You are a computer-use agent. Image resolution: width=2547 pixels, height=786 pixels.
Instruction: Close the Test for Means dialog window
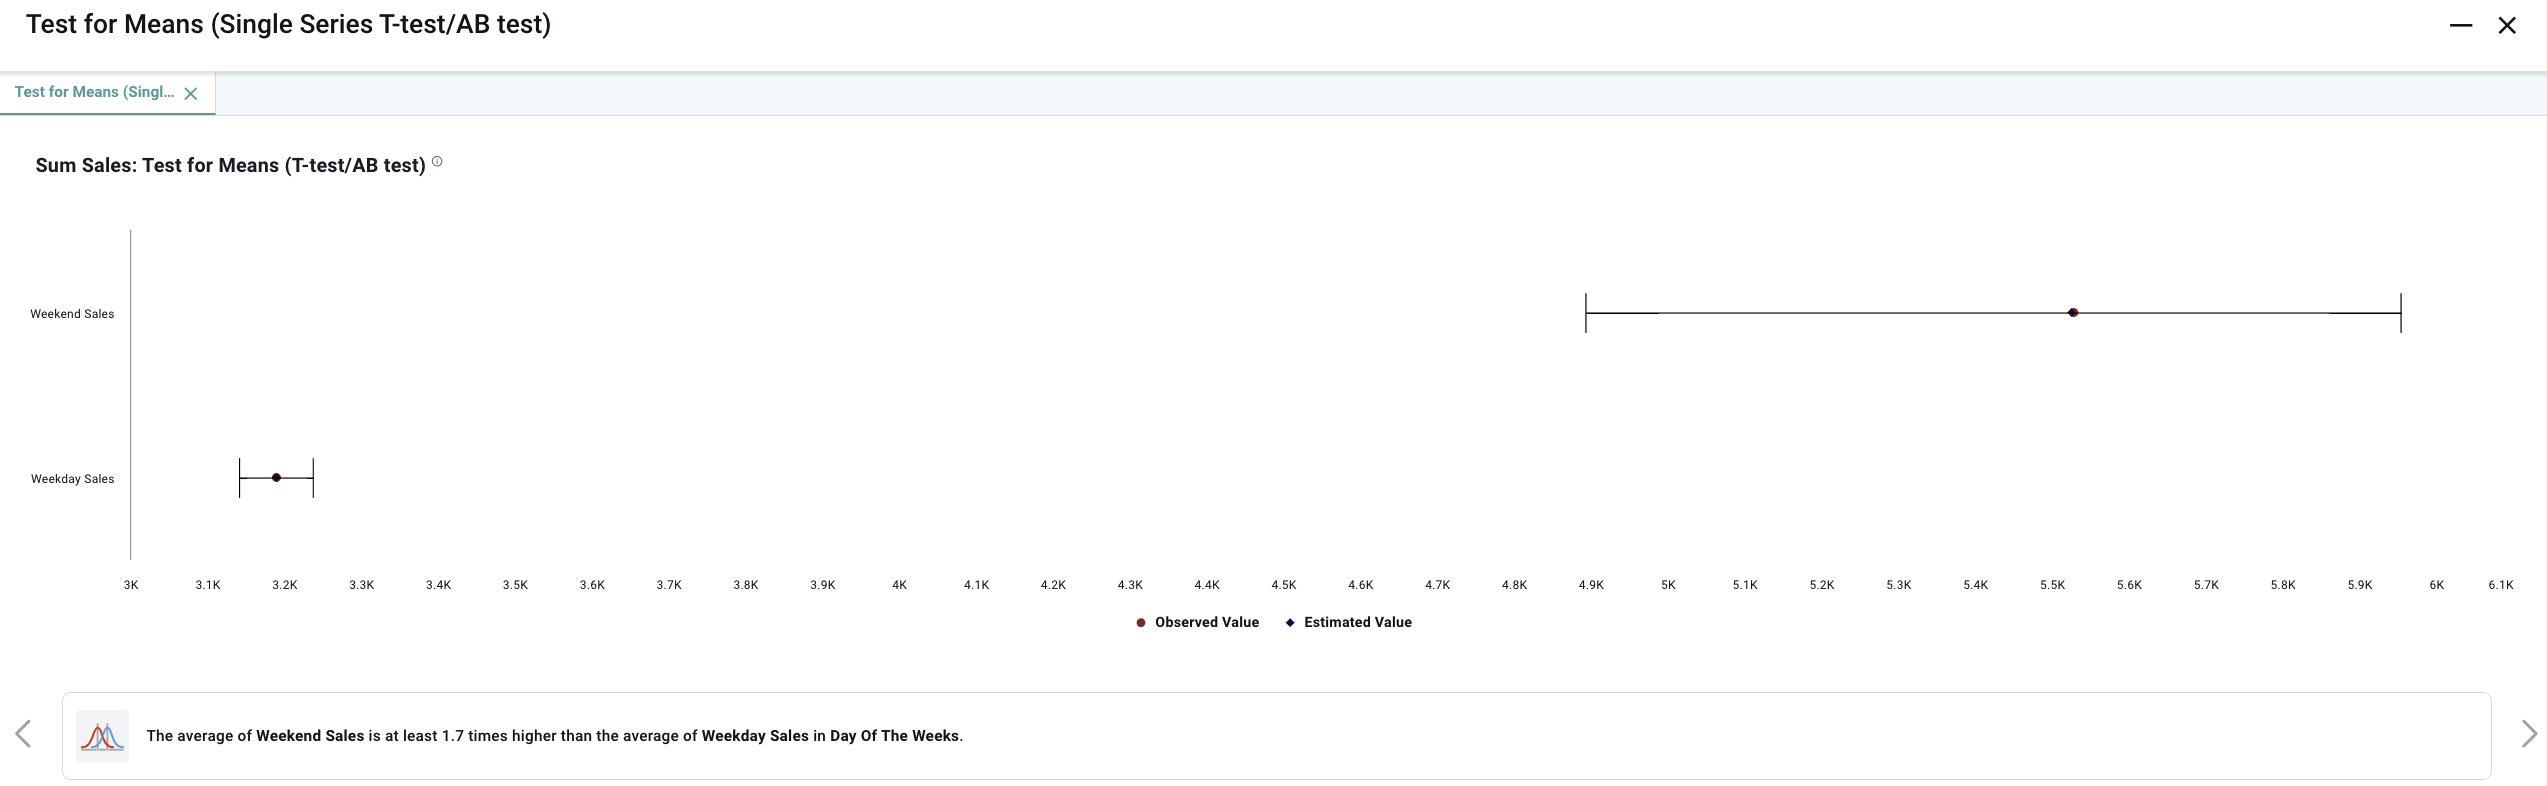(2506, 25)
